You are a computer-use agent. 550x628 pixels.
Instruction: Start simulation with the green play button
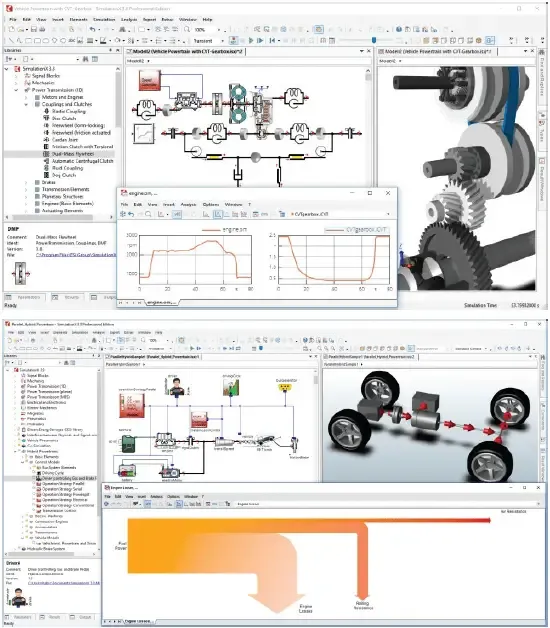tap(251, 40)
